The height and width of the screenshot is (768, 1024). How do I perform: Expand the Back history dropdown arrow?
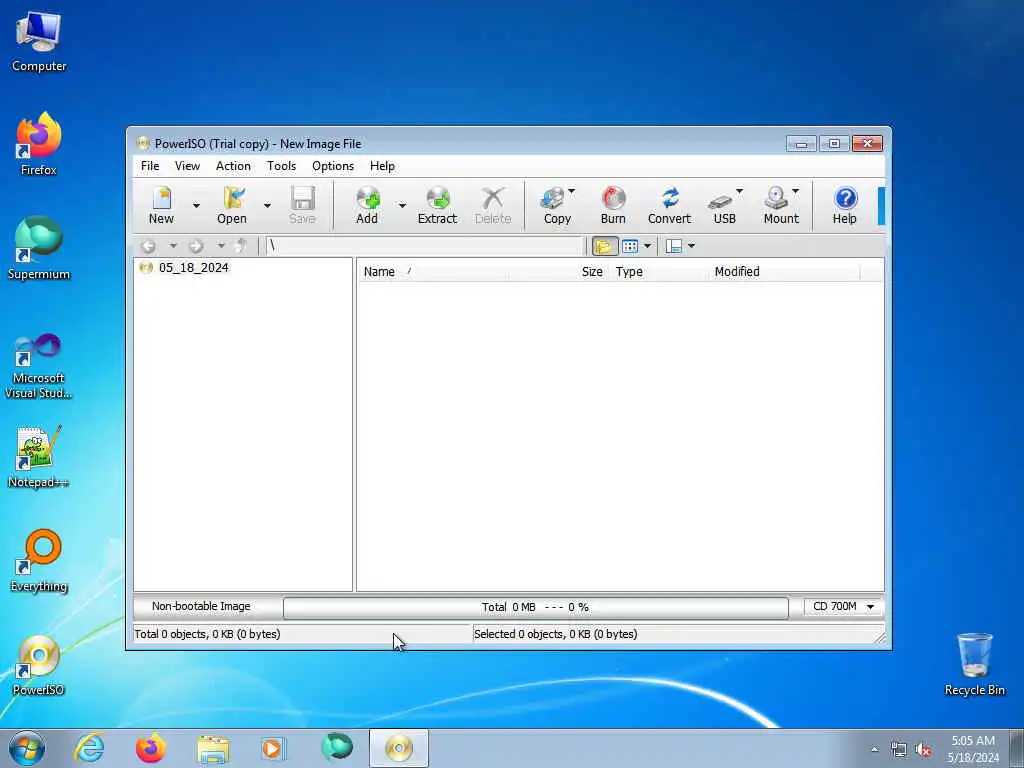pos(173,246)
